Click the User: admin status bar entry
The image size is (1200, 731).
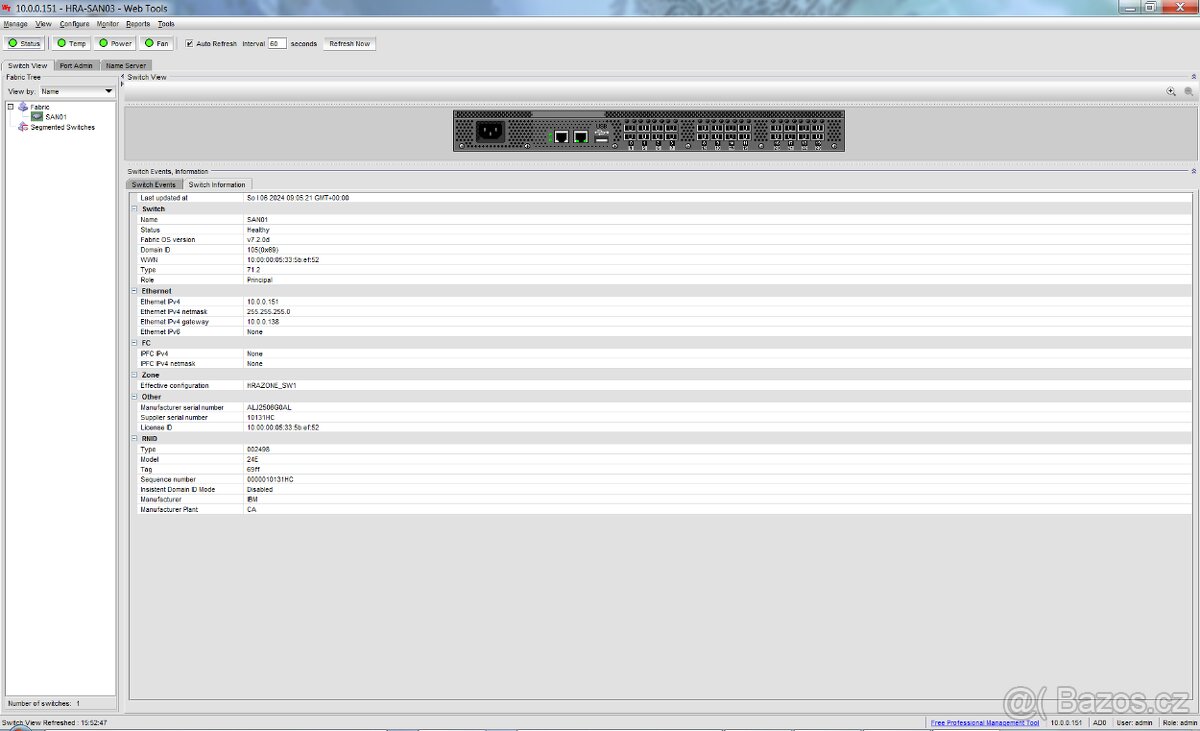pos(1134,722)
